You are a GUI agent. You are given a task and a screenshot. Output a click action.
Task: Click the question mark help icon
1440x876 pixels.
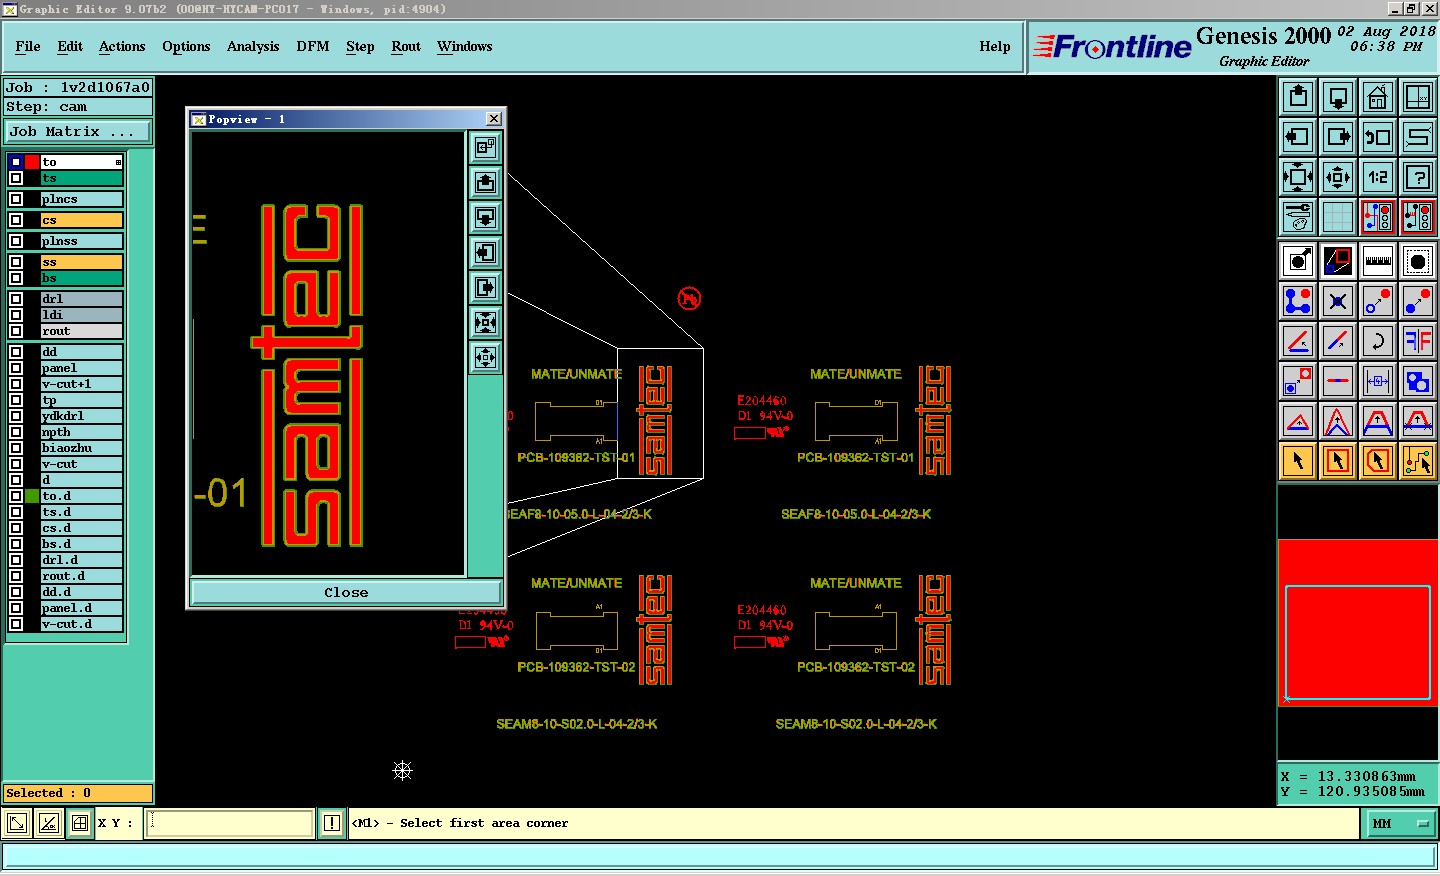[x=1418, y=177]
